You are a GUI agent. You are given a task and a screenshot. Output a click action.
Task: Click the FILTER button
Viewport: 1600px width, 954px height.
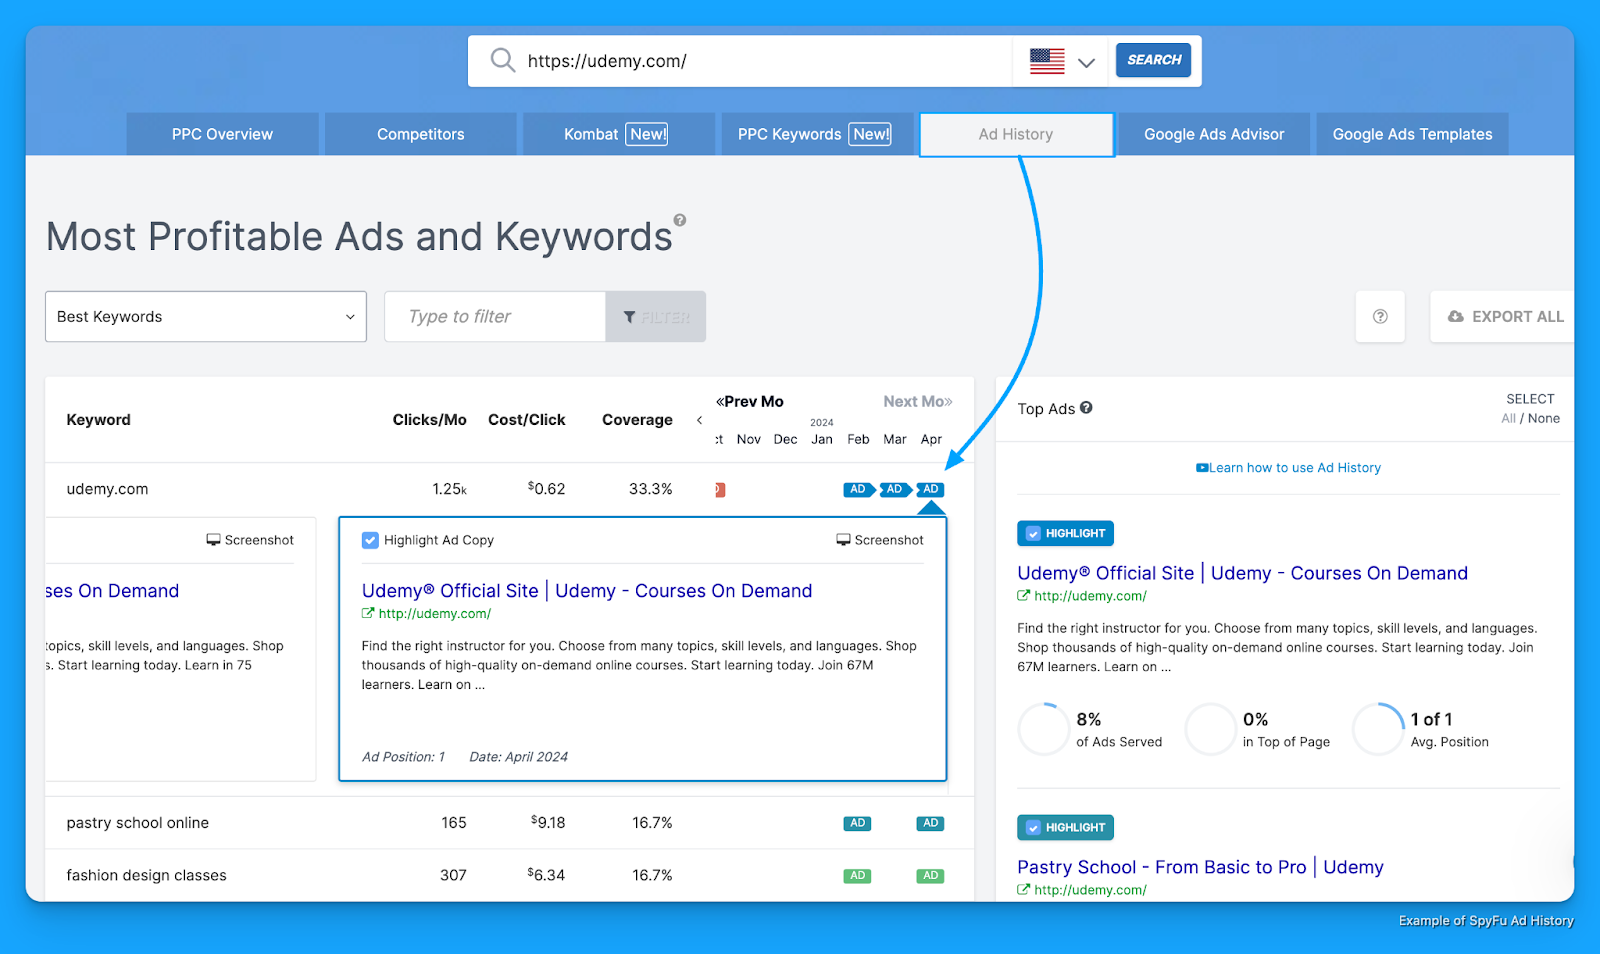(x=656, y=317)
